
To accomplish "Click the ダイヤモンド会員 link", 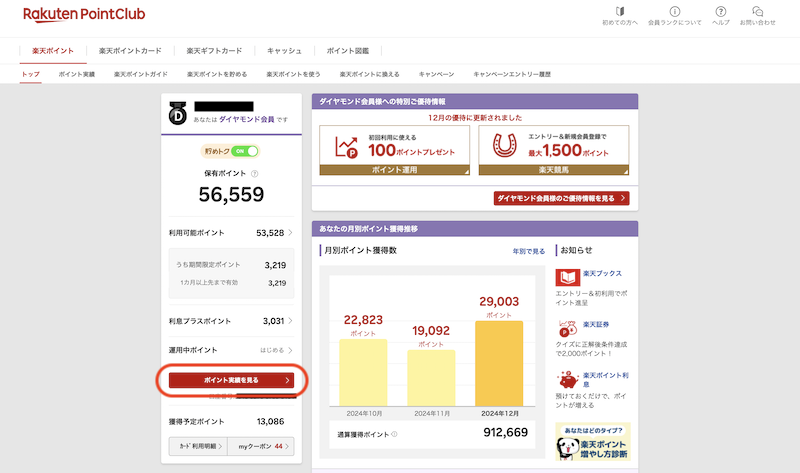I will point(246,119).
